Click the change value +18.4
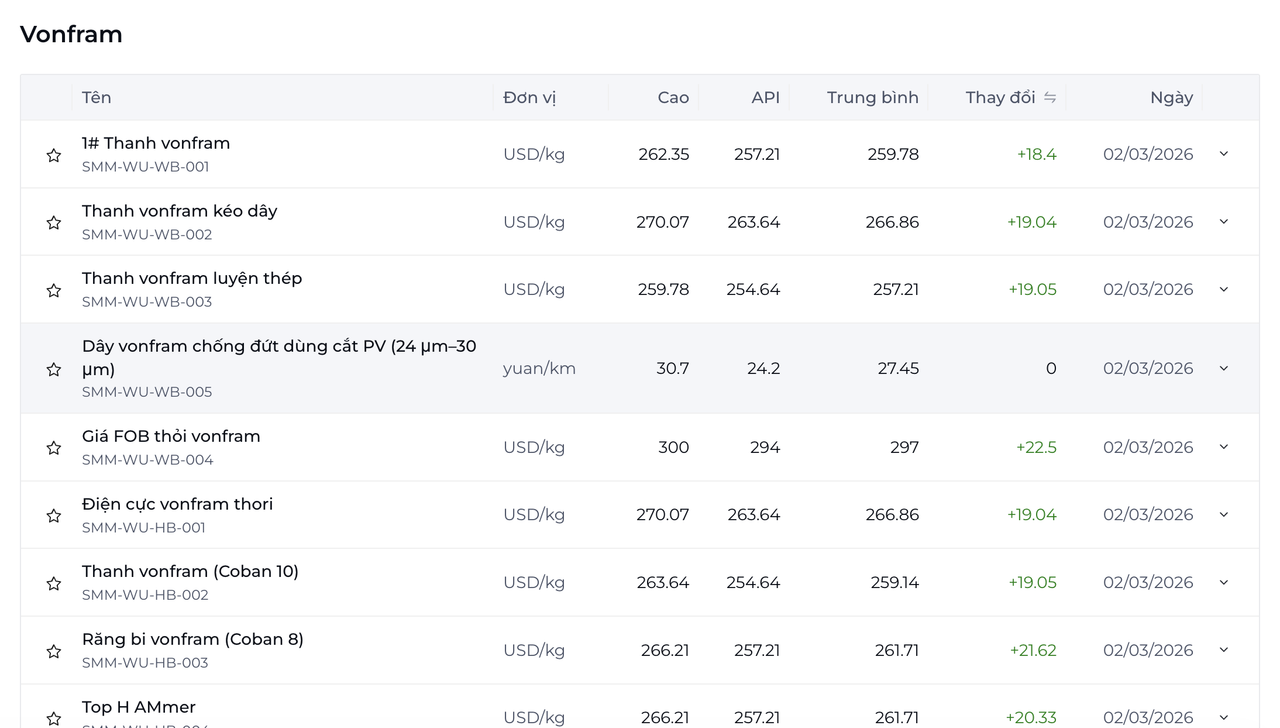 click(x=1036, y=154)
